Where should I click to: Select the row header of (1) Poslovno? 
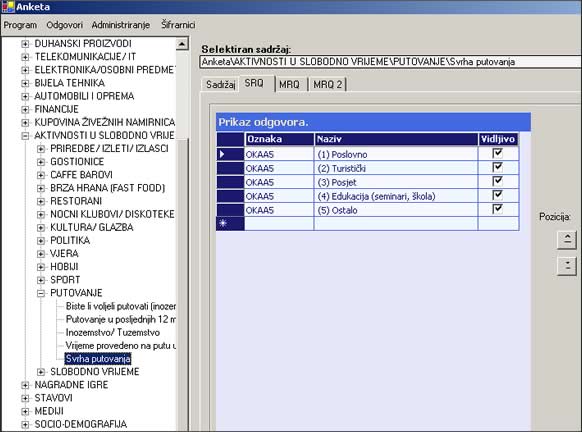tap(230, 154)
